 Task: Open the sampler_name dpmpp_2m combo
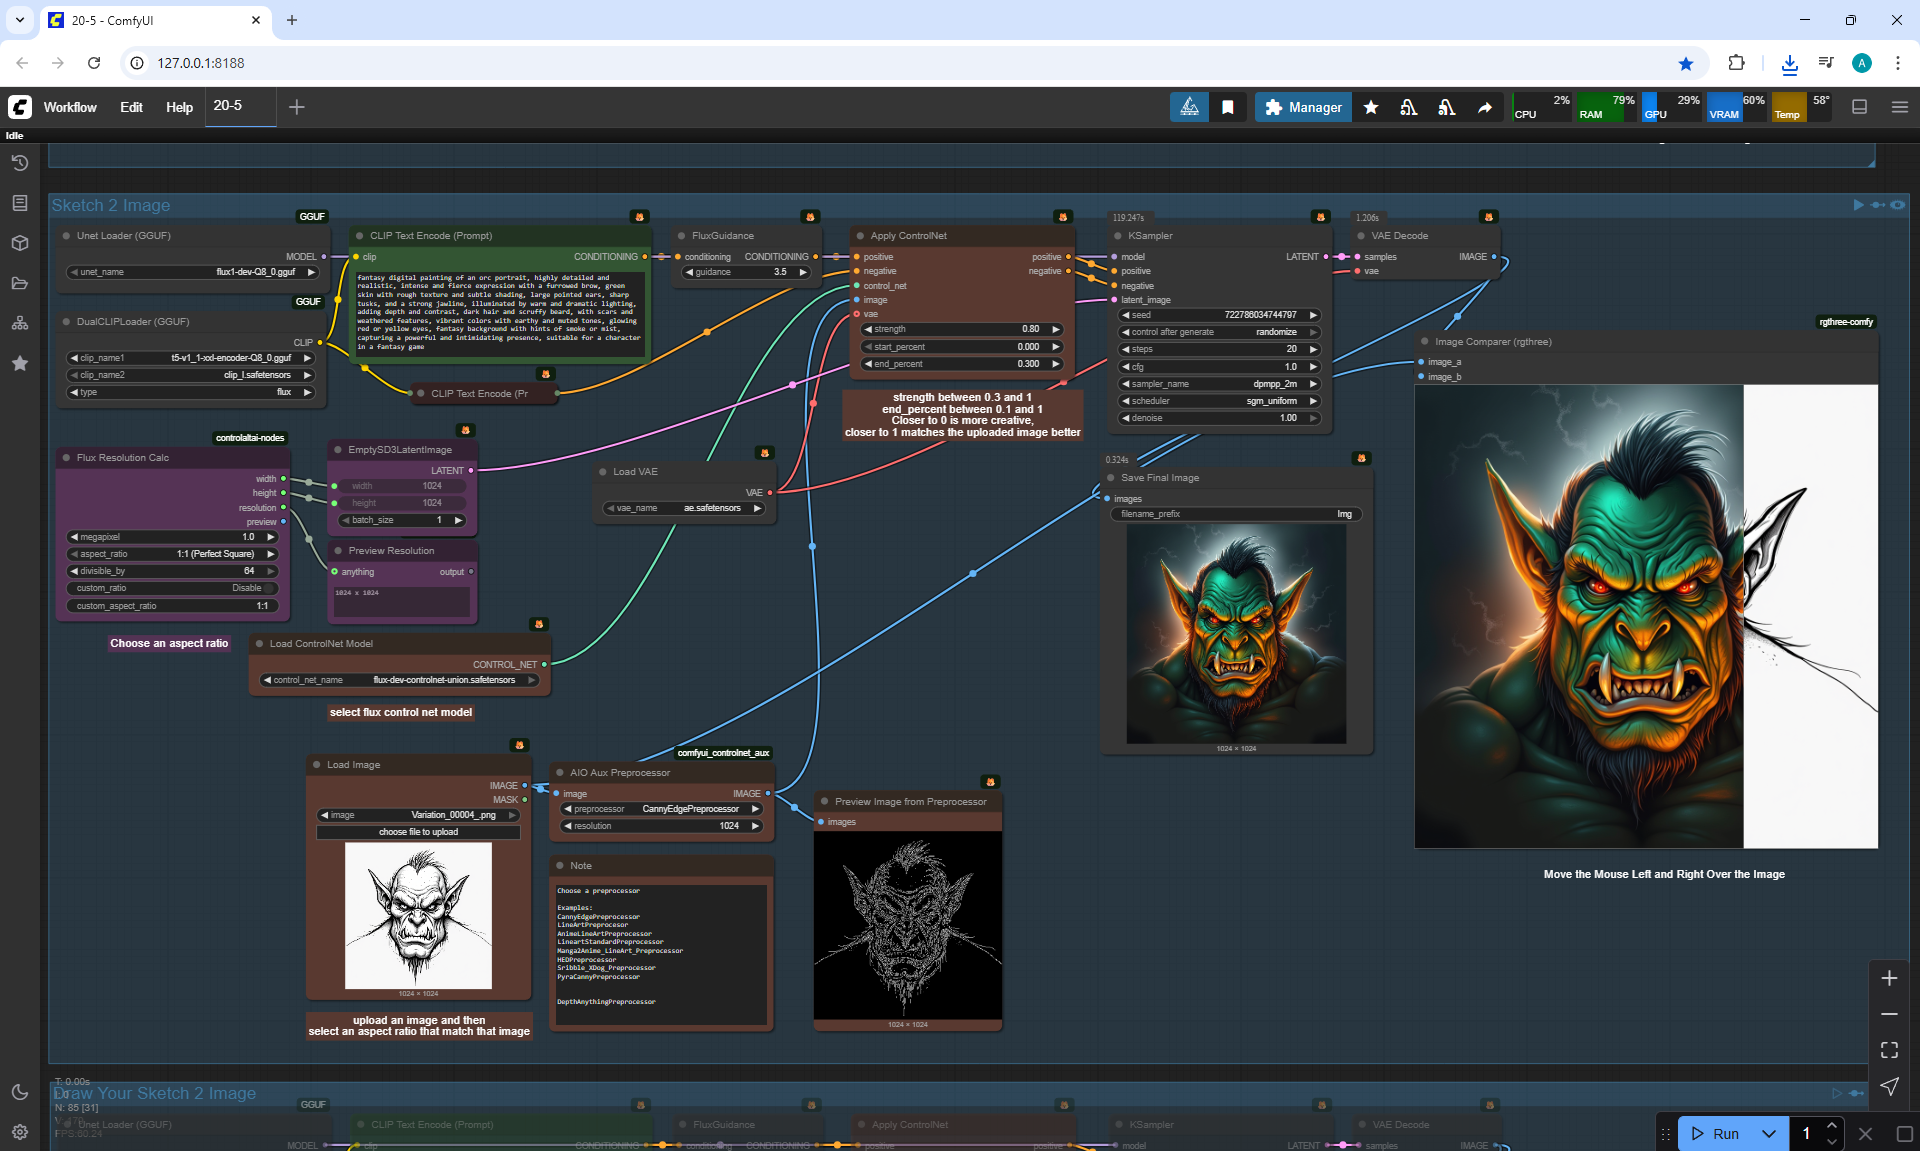tap(1219, 384)
